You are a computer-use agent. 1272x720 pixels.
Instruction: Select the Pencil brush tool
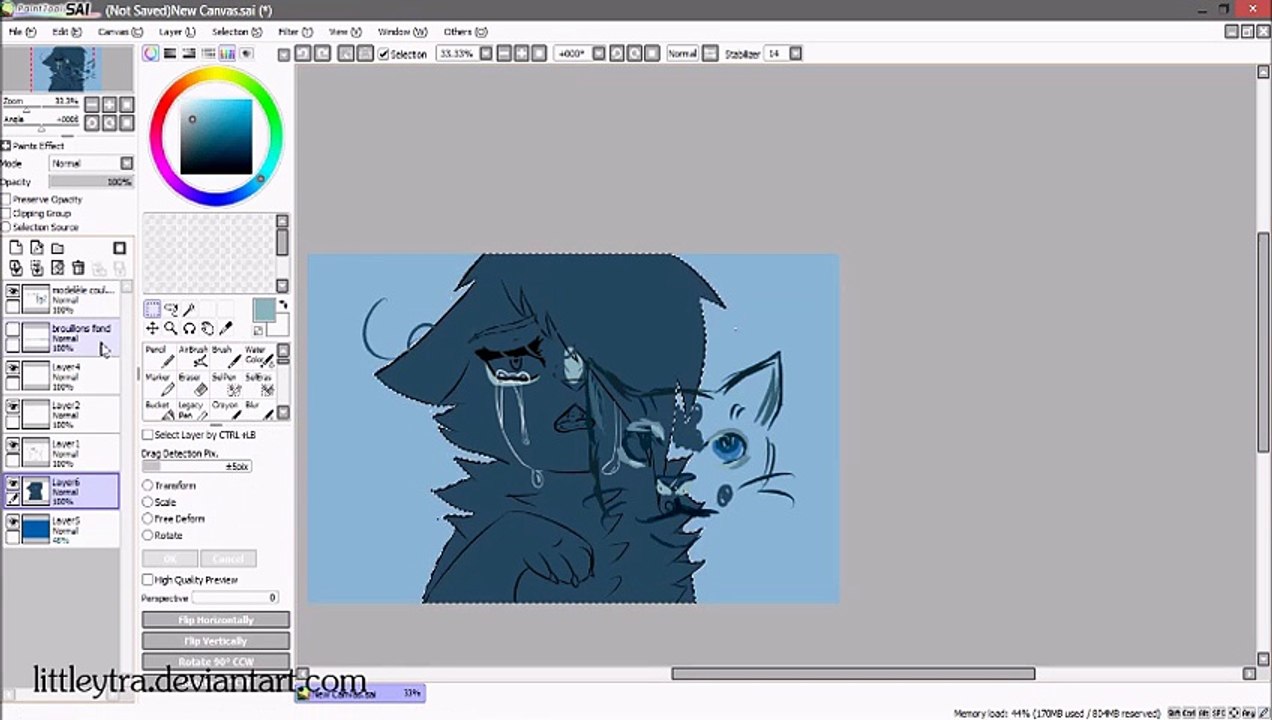click(x=160, y=356)
